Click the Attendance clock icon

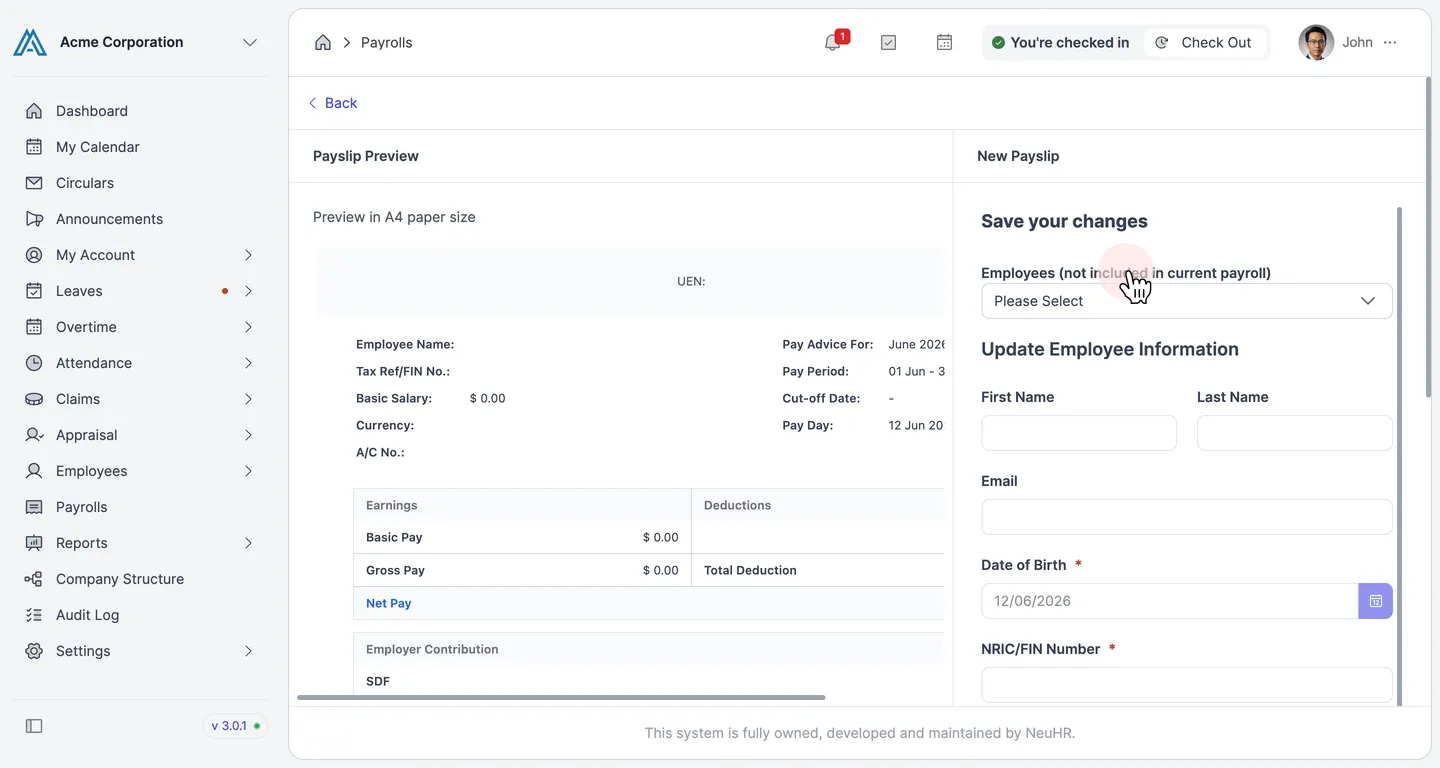click(x=34, y=363)
